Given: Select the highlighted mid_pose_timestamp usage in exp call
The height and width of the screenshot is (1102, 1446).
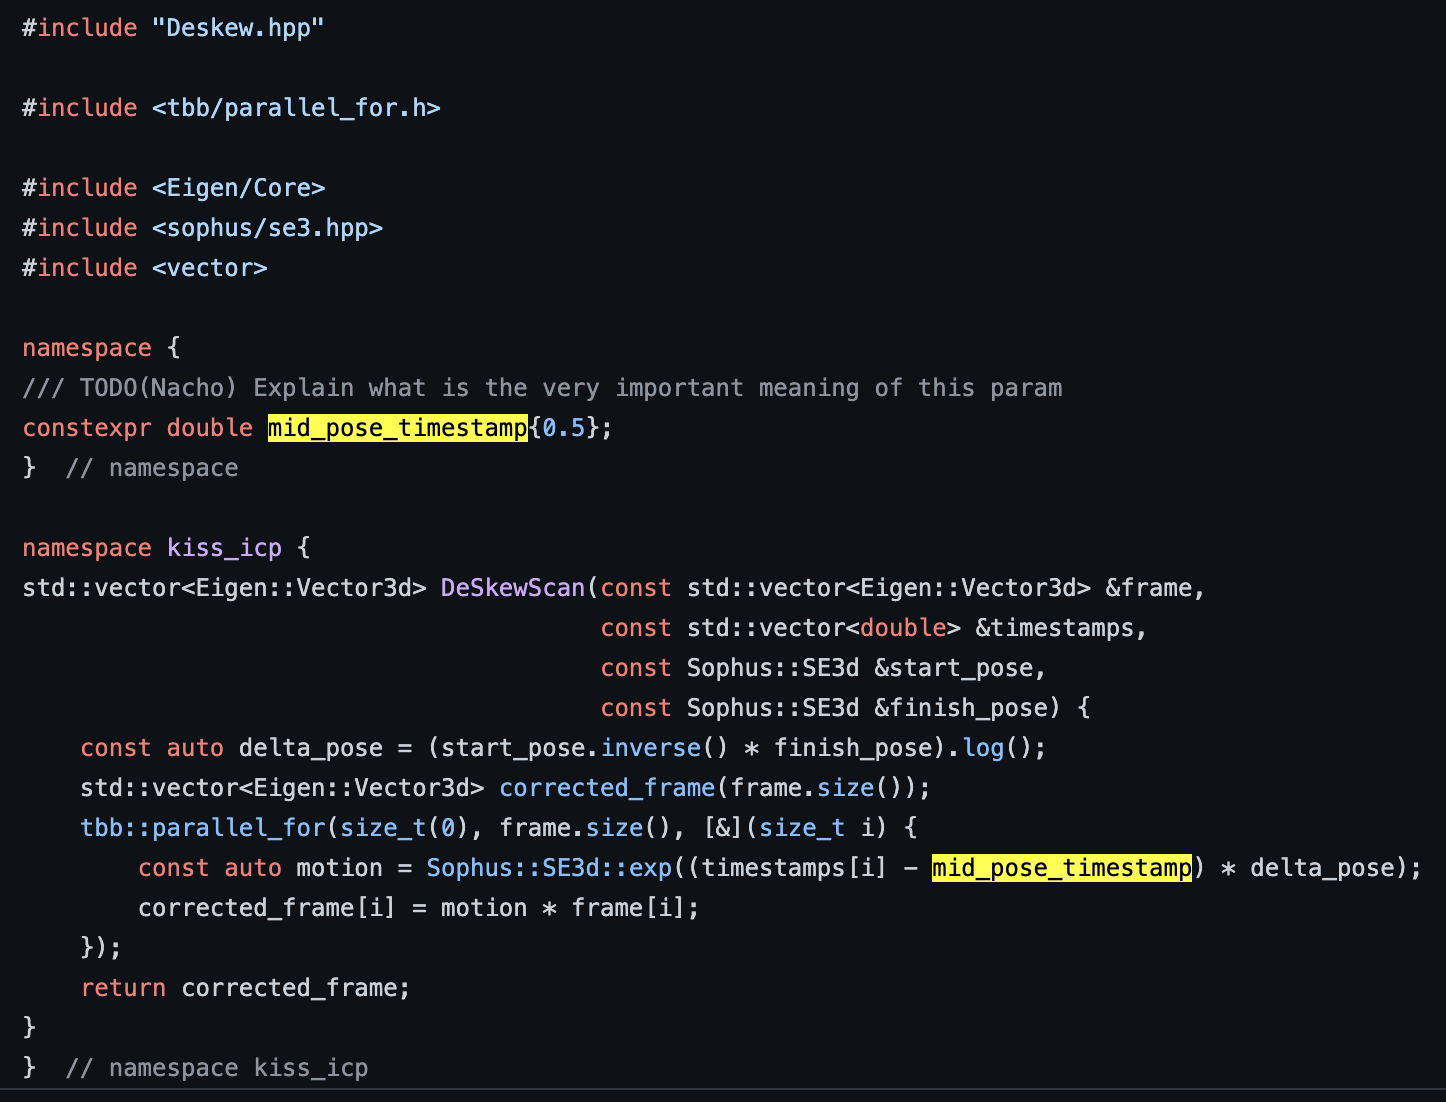Looking at the screenshot, I should point(1060,867).
